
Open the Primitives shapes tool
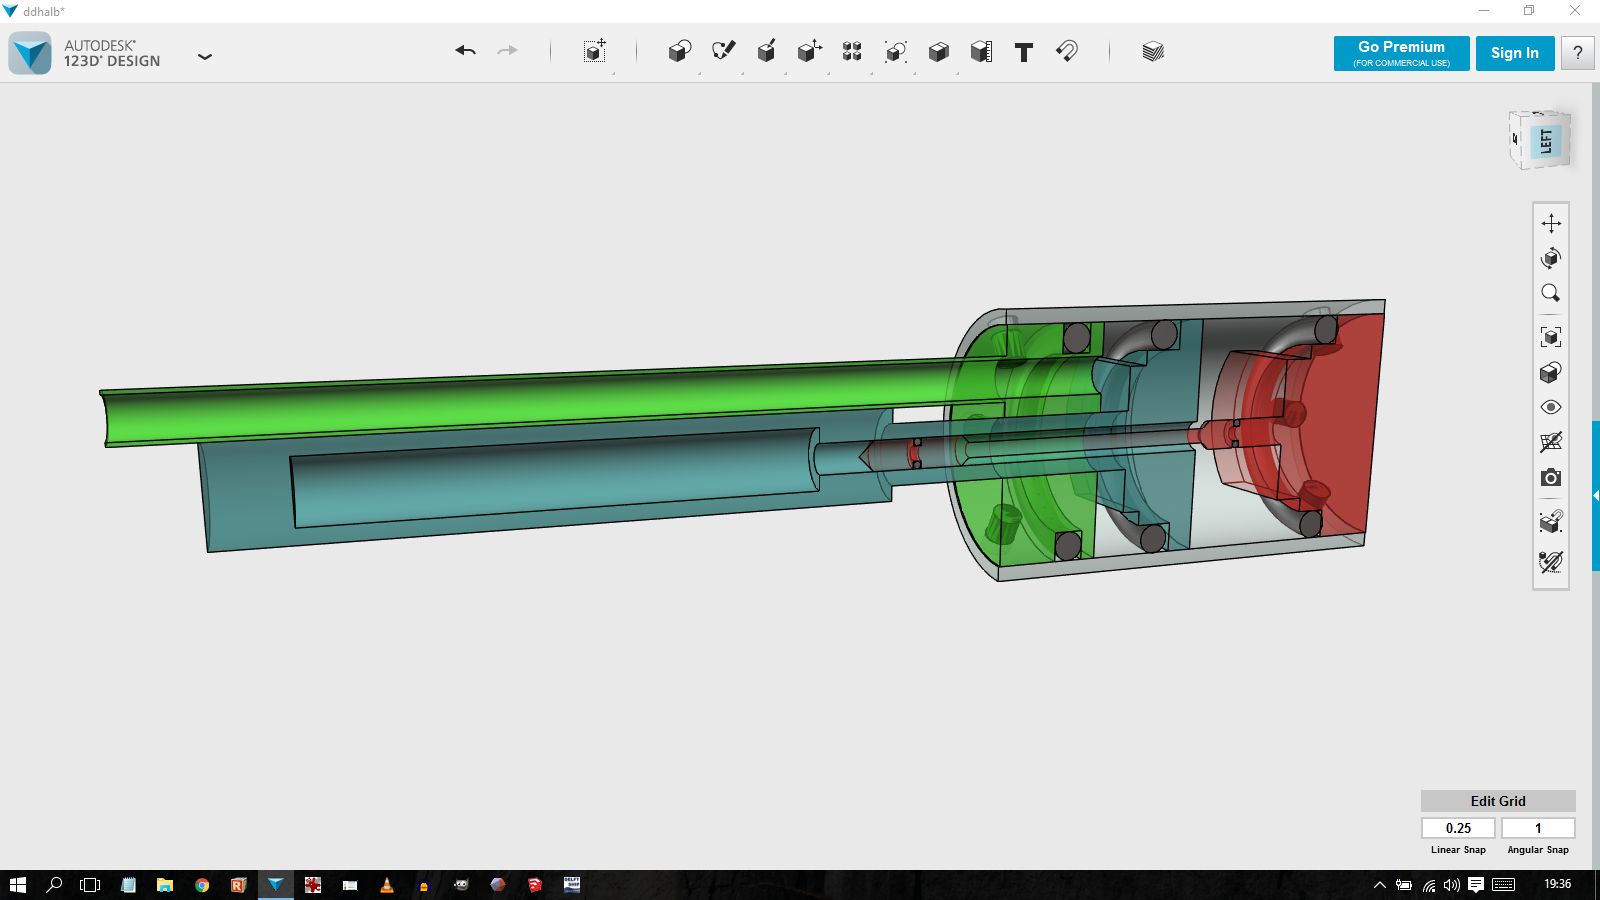[679, 52]
